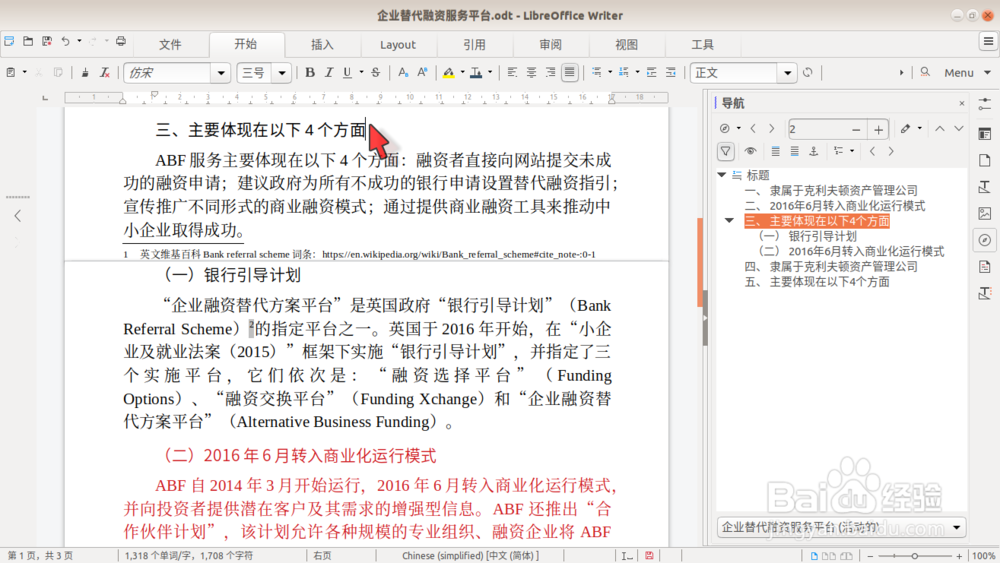This screenshot has height=563, width=1000.
Task: Open font color dropdown arrow
Action: (490, 72)
